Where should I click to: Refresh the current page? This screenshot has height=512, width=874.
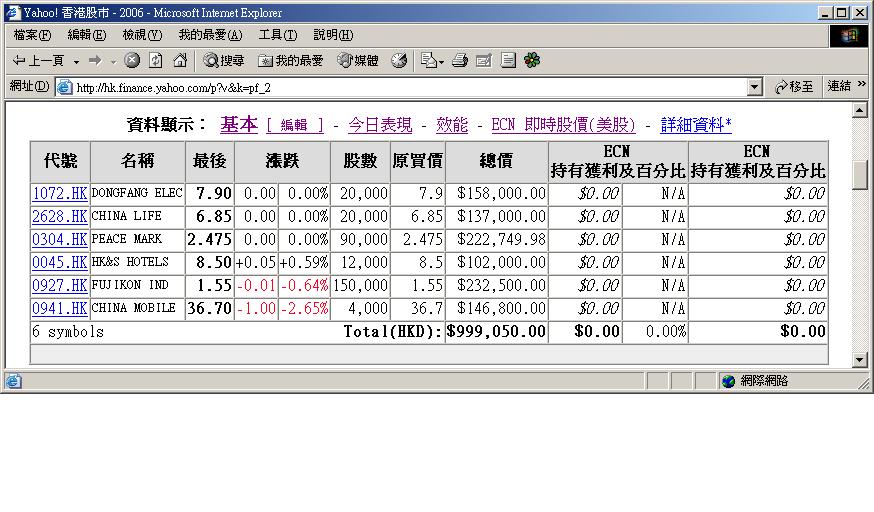coord(156,60)
